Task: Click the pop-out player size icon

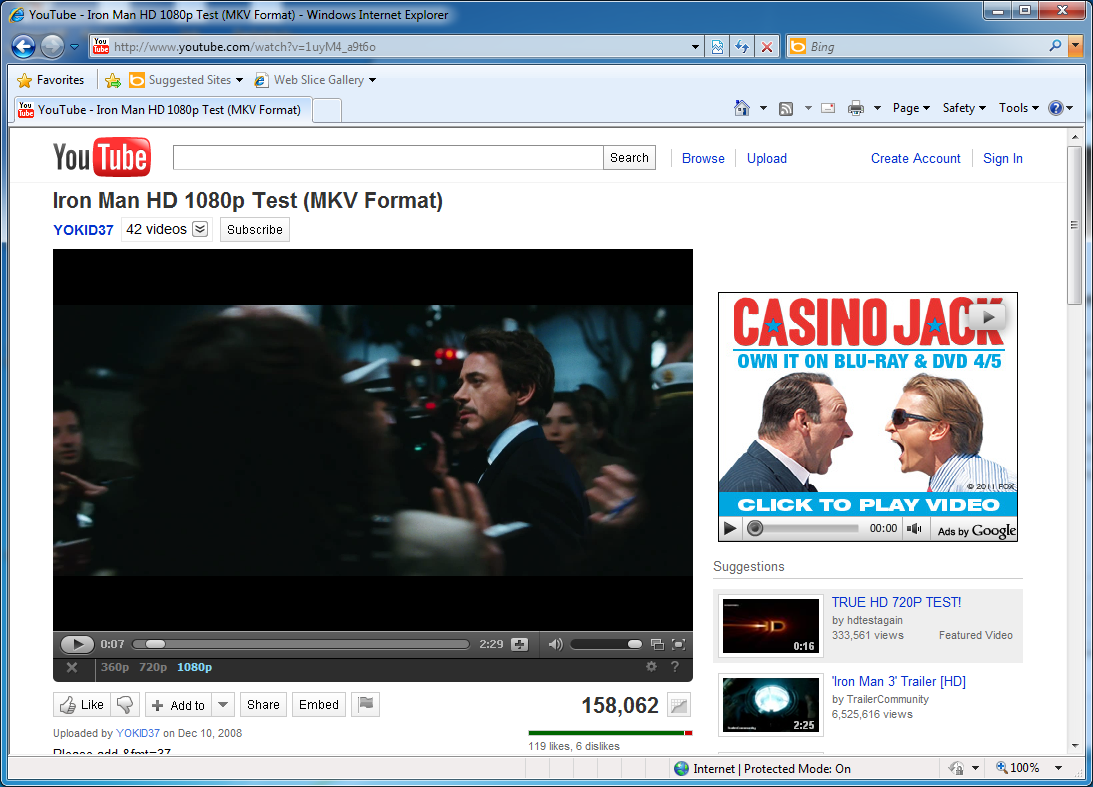Action: pos(656,644)
